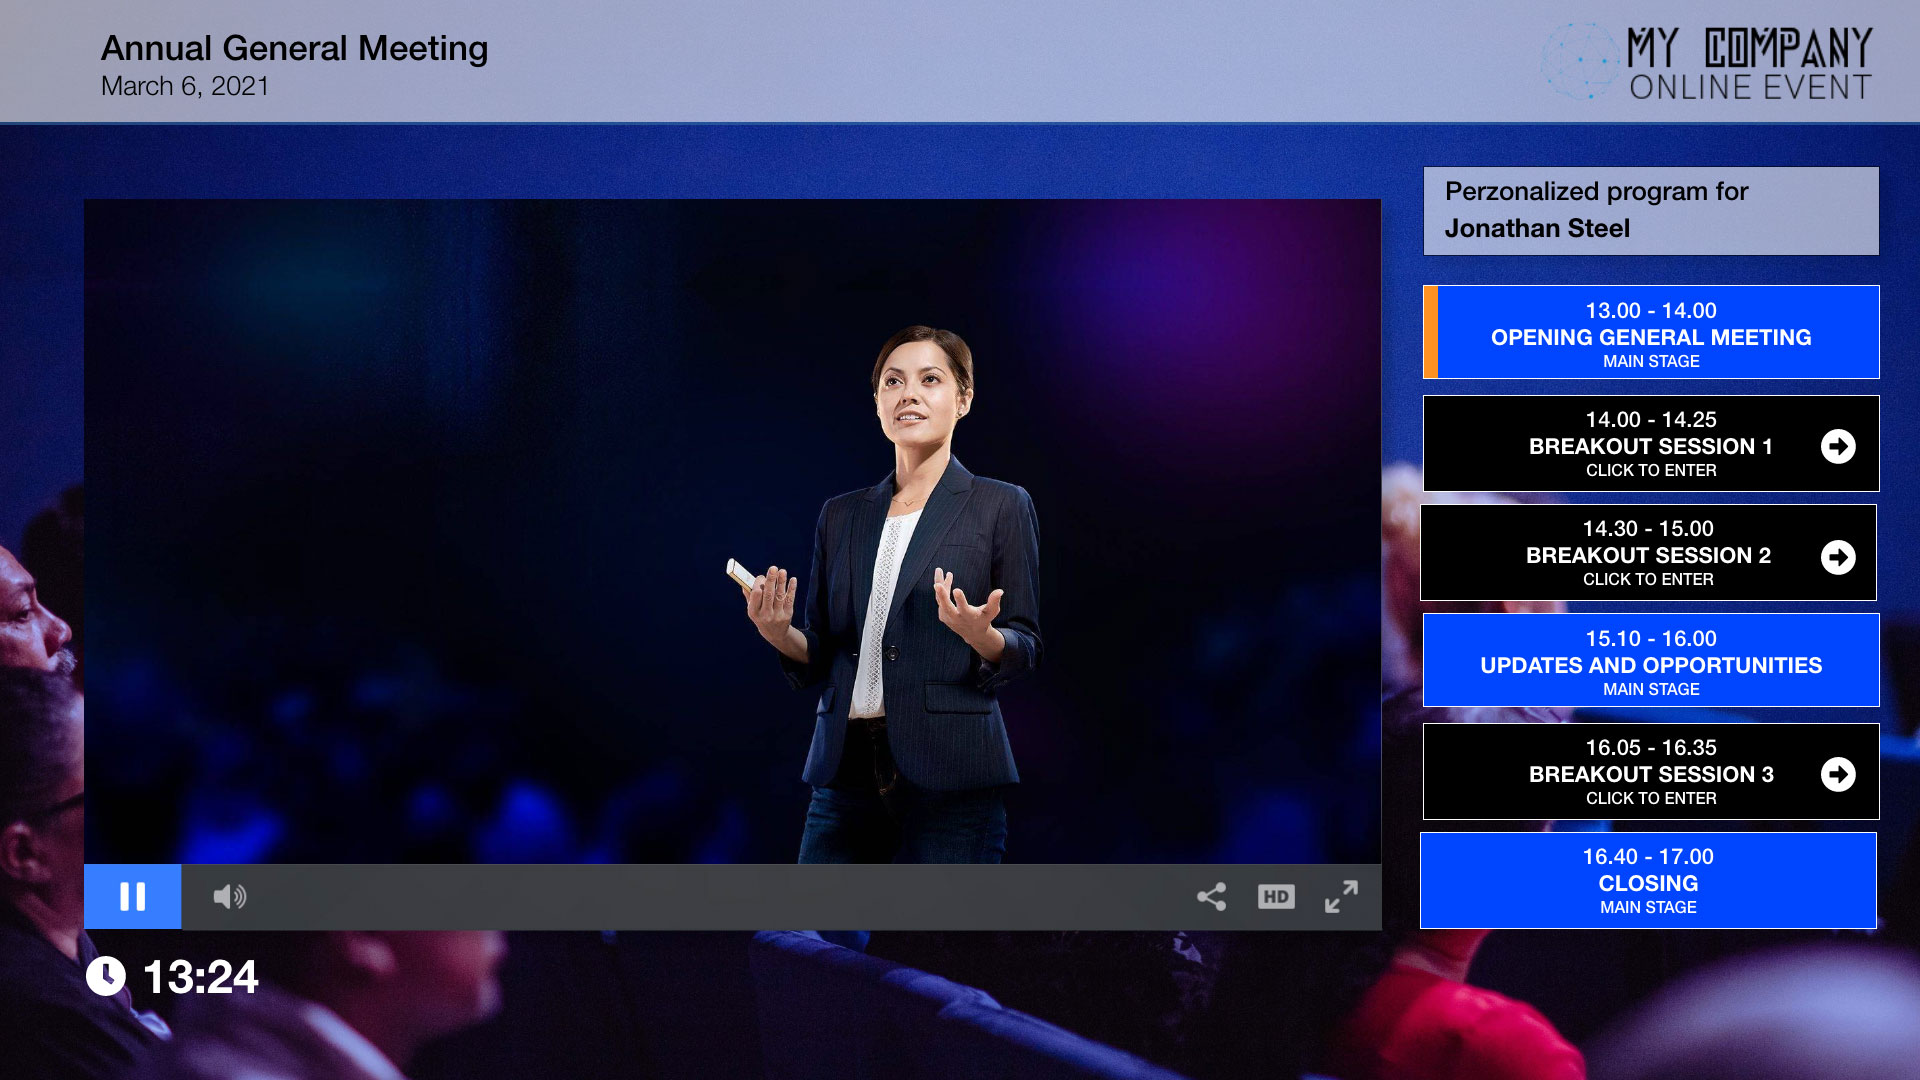This screenshot has height=1080, width=1920.
Task: Toggle HD video quality
Action: (x=1276, y=897)
